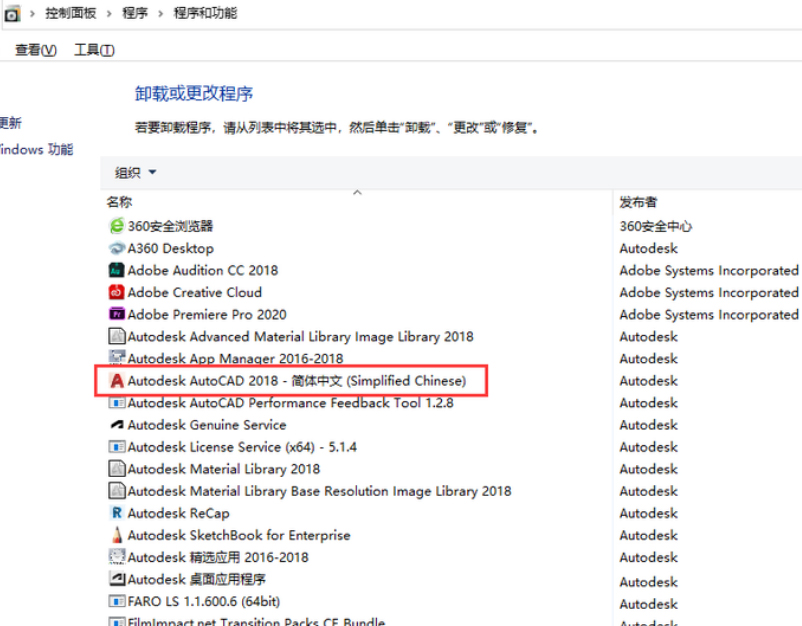Select Autodesk License Service (x64) entry
Viewport: 802px width, 626px height.
(x=242, y=447)
